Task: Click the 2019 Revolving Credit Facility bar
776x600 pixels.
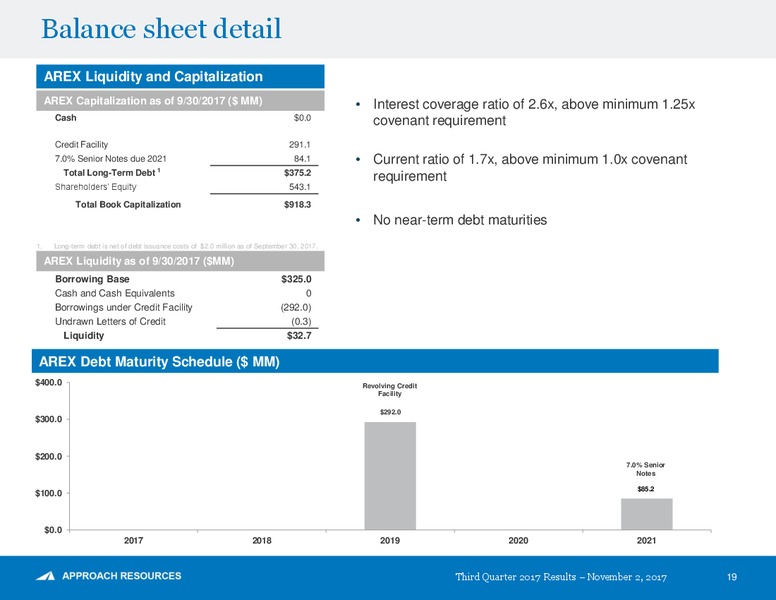Action: 390,476
